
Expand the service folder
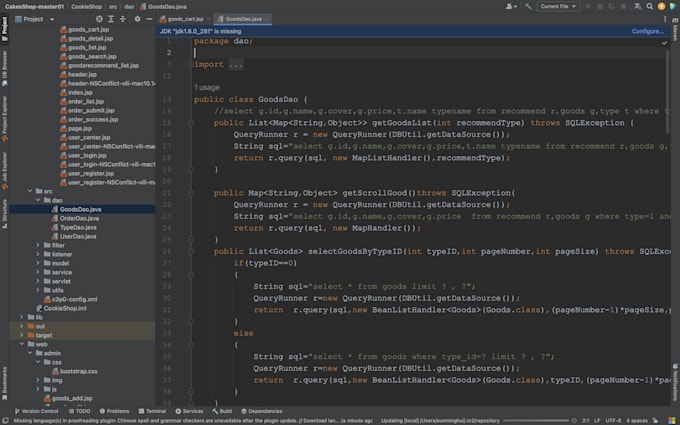coord(38,272)
